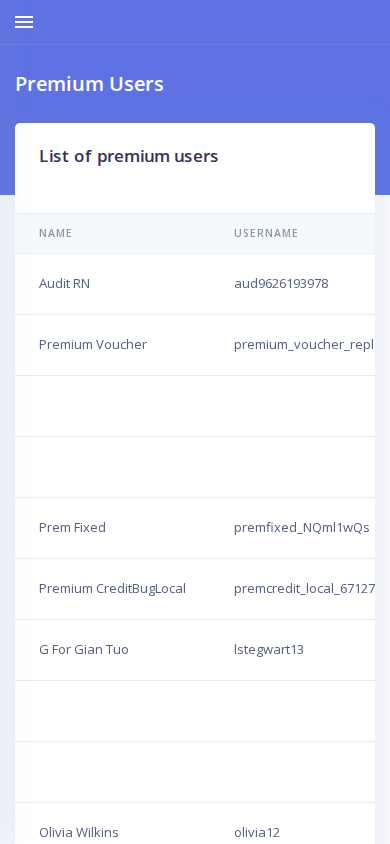Viewport: 390px width, 844px height.
Task: Select the Audit RN row name
Action: (64, 284)
